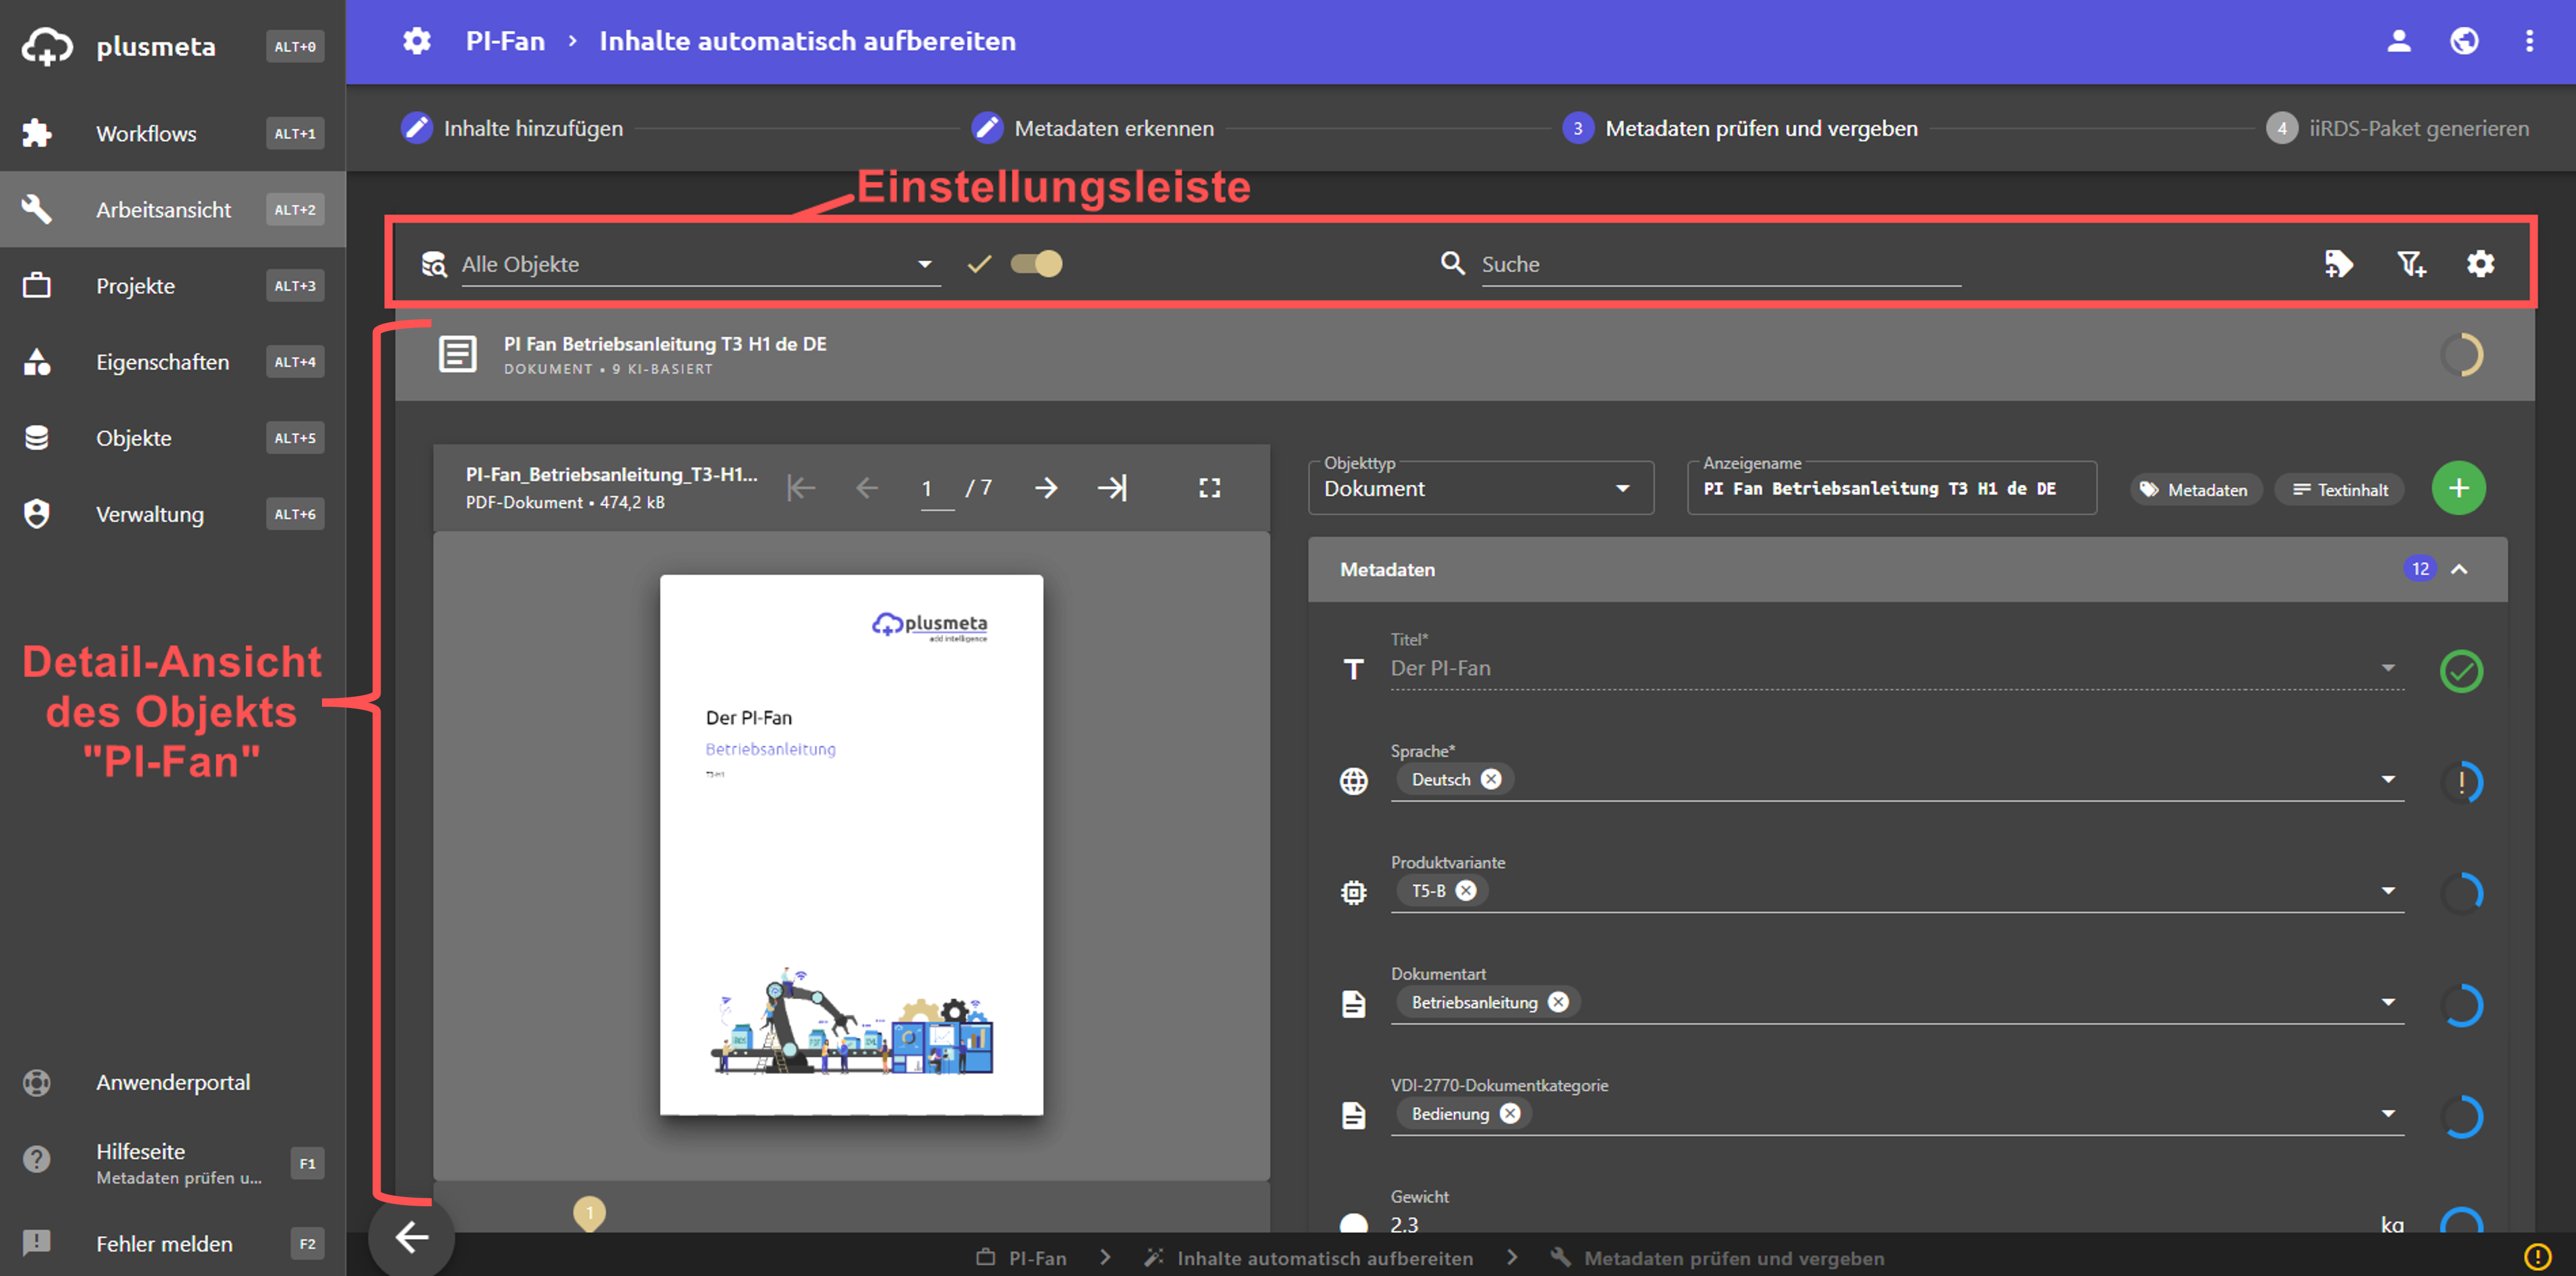2576x1276 pixels.
Task: Click the VDI-2770-Dokumentkategorie confidence ring
Action: (x=2461, y=1116)
